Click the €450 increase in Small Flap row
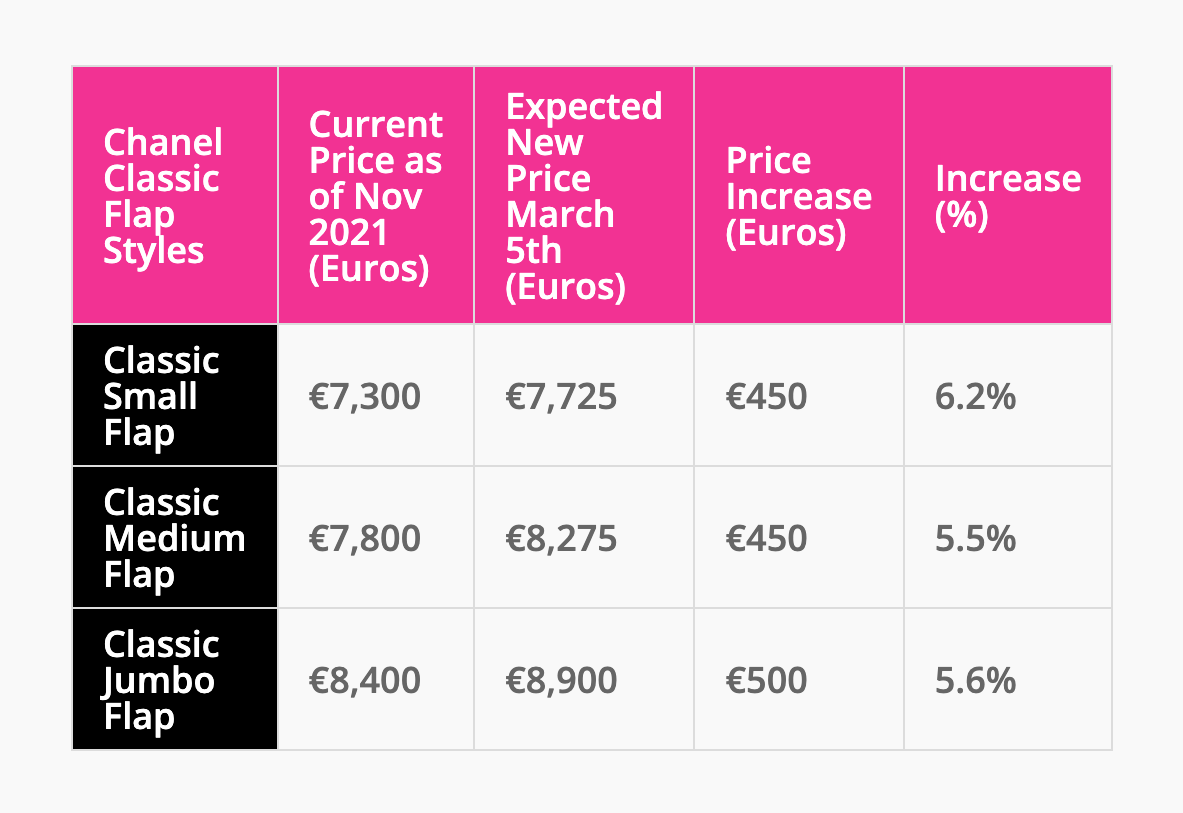 coord(766,397)
